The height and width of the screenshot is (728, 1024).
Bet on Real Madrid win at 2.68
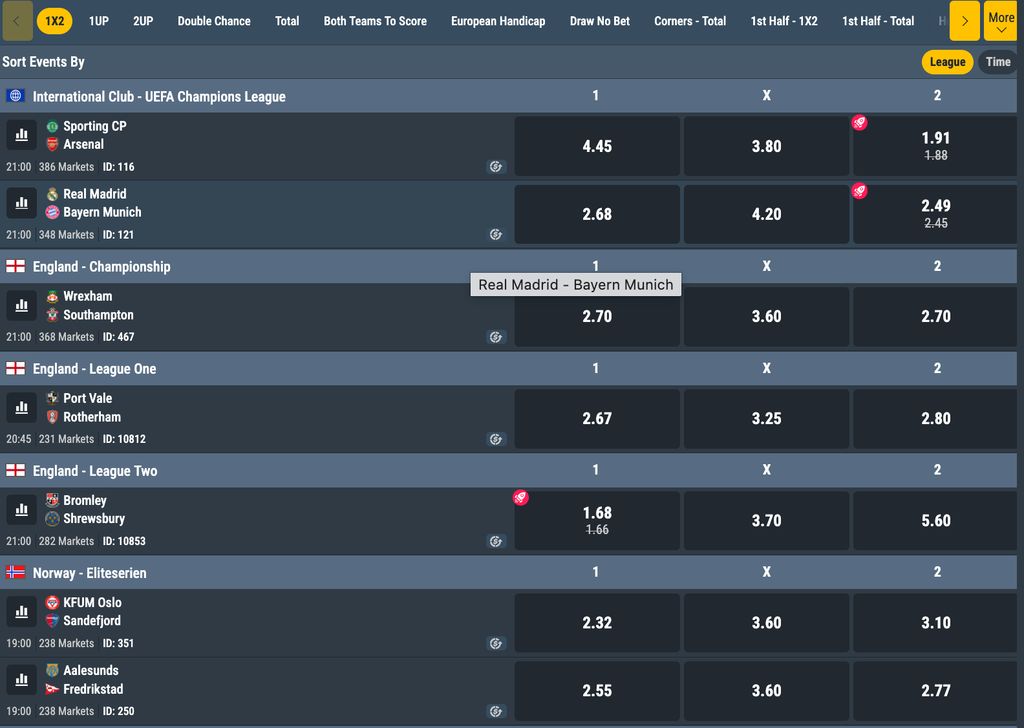click(597, 214)
